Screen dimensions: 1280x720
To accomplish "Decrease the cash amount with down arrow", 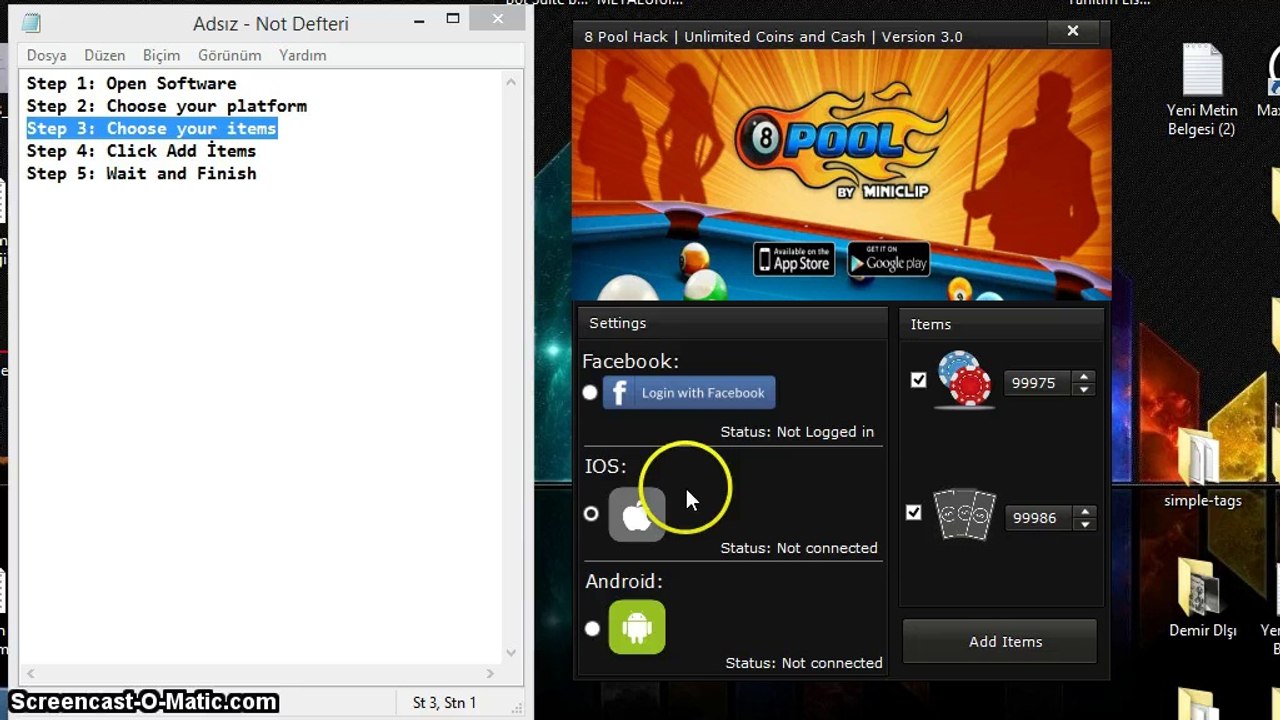I will pyautogui.click(x=1084, y=524).
